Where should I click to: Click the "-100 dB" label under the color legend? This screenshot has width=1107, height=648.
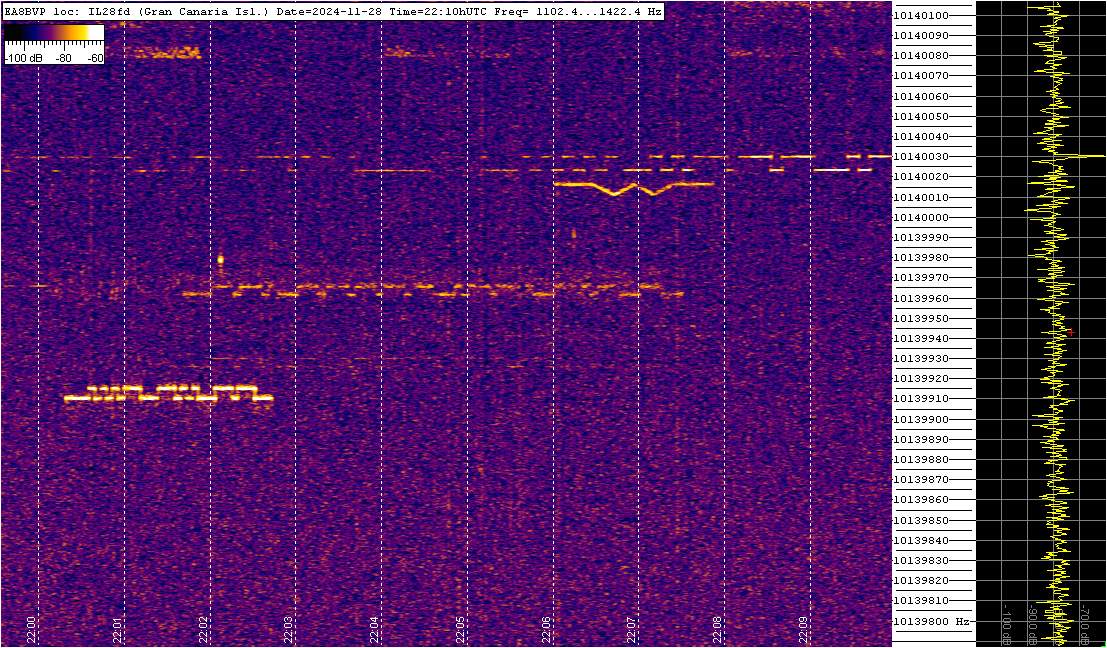coord(21,58)
